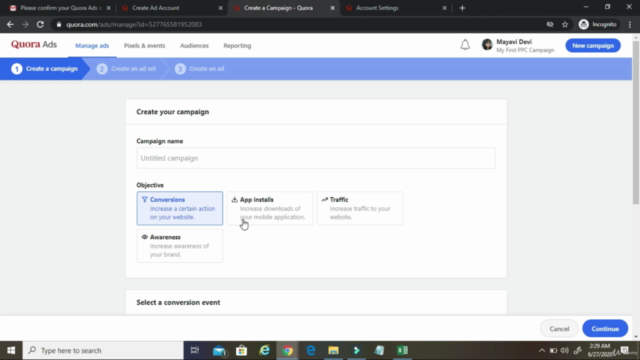The width and height of the screenshot is (640, 360).
Task: Open the Manage ads tab
Action: point(92,46)
